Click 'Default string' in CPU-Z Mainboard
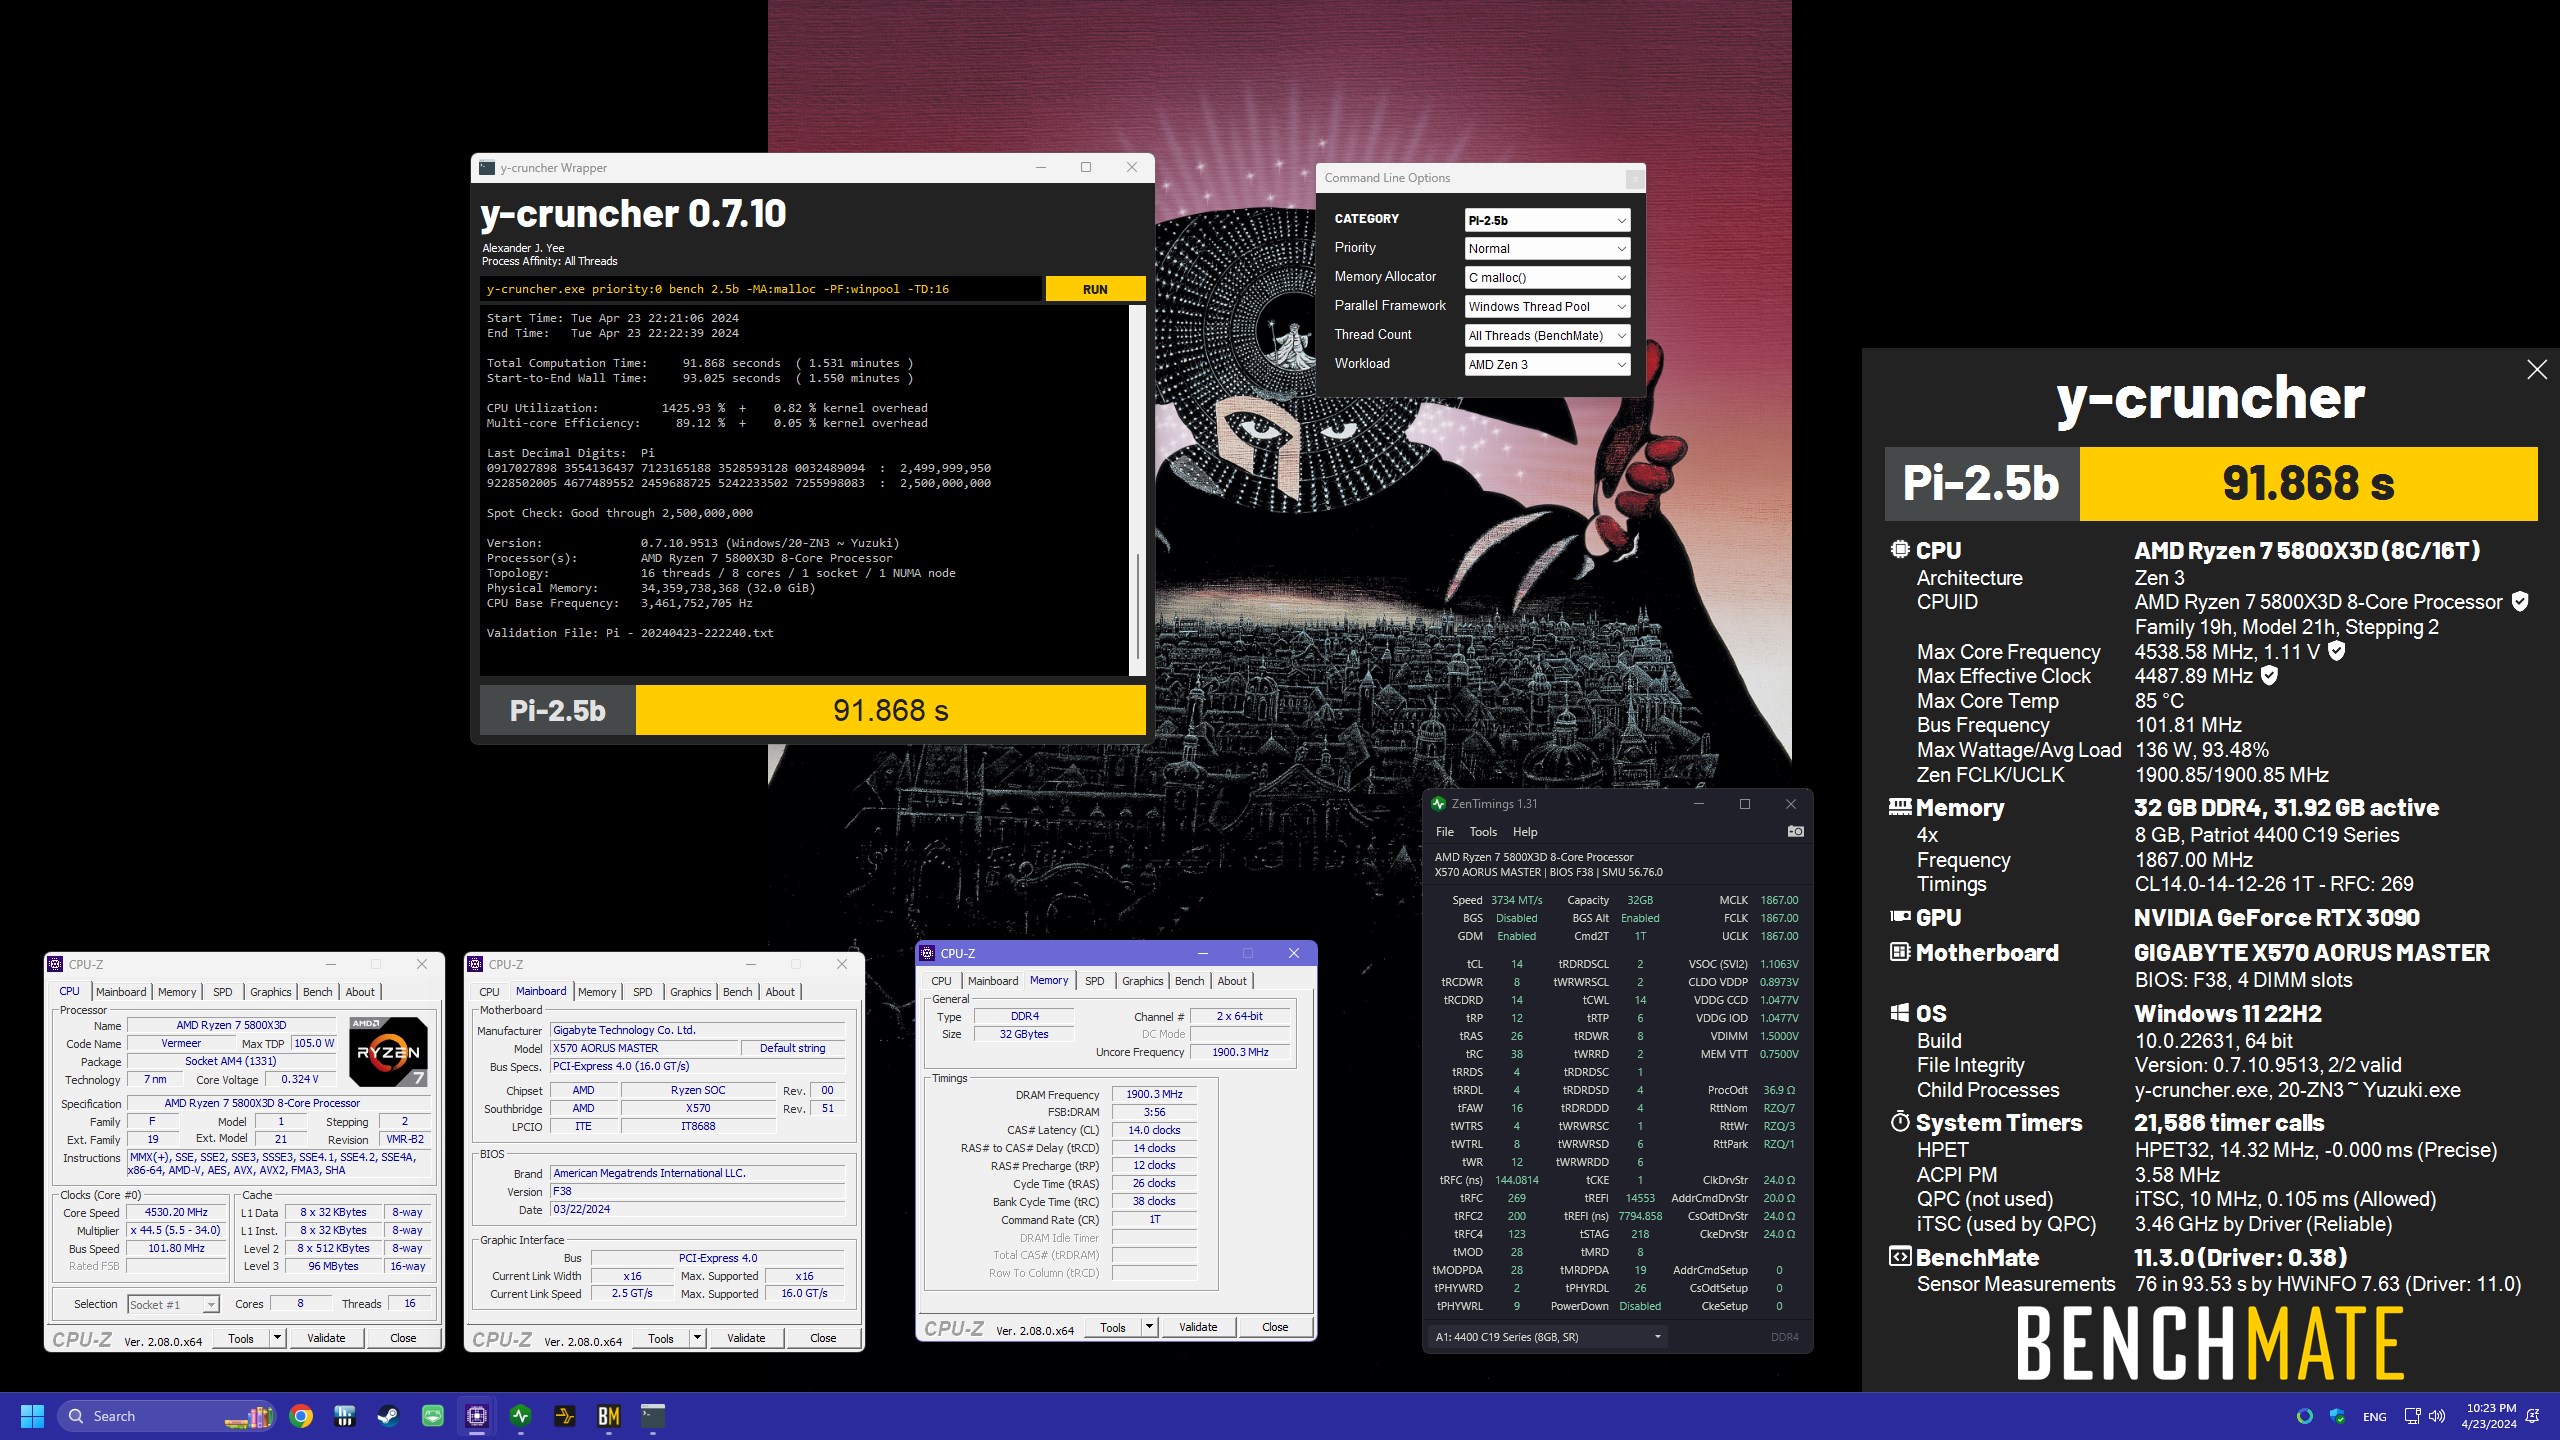The height and width of the screenshot is (1440, 2560). (x=793, y=1048)
